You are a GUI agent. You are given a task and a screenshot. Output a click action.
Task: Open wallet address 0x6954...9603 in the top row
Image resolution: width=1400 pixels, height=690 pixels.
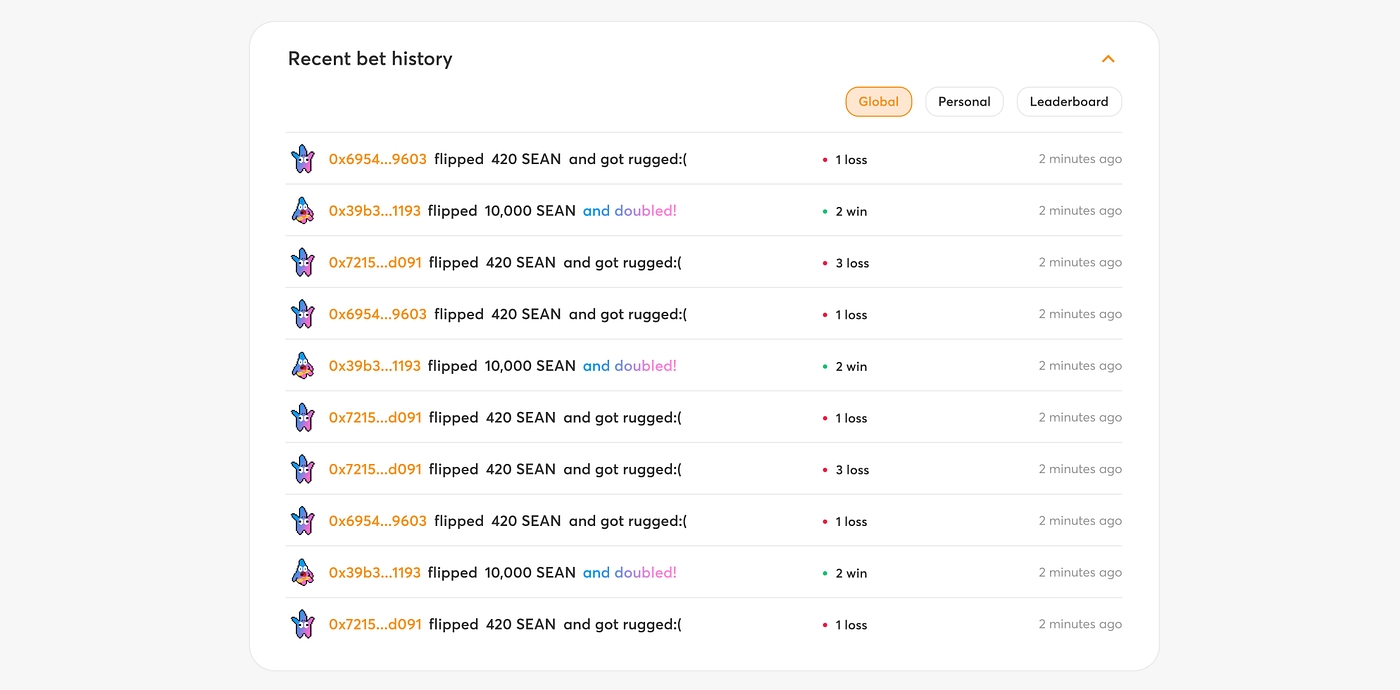377,159
